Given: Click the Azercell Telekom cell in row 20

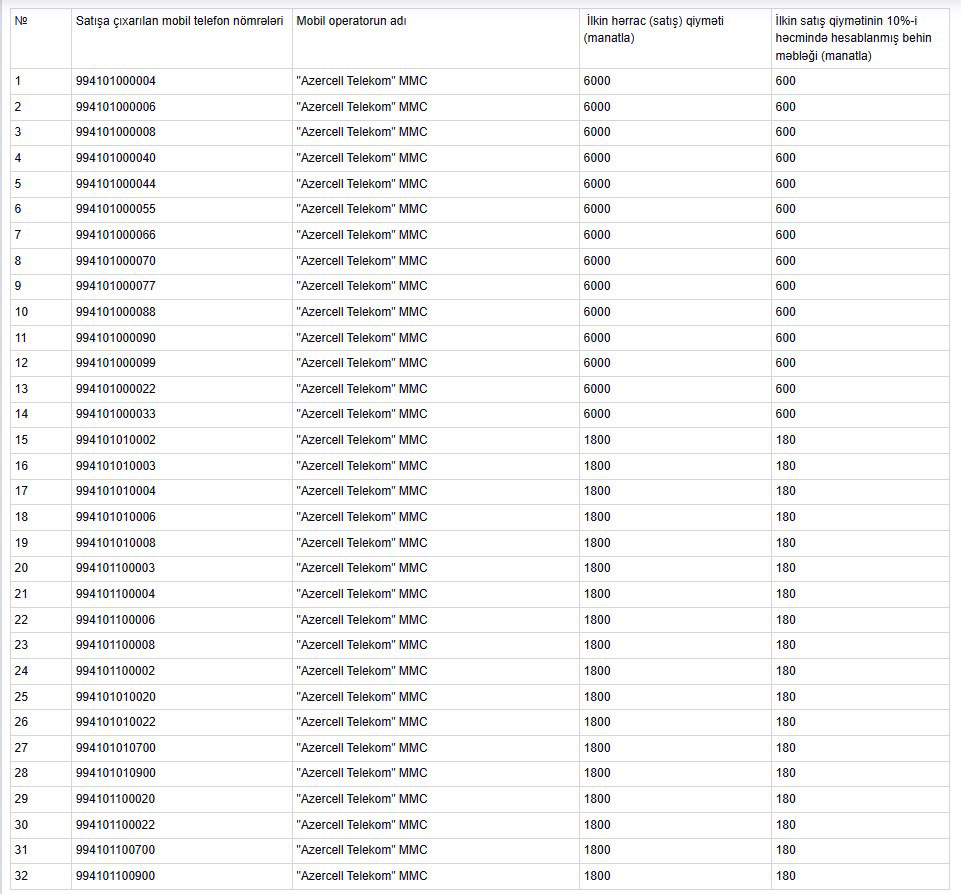Looking at the screenshot, I should point(361,568).
